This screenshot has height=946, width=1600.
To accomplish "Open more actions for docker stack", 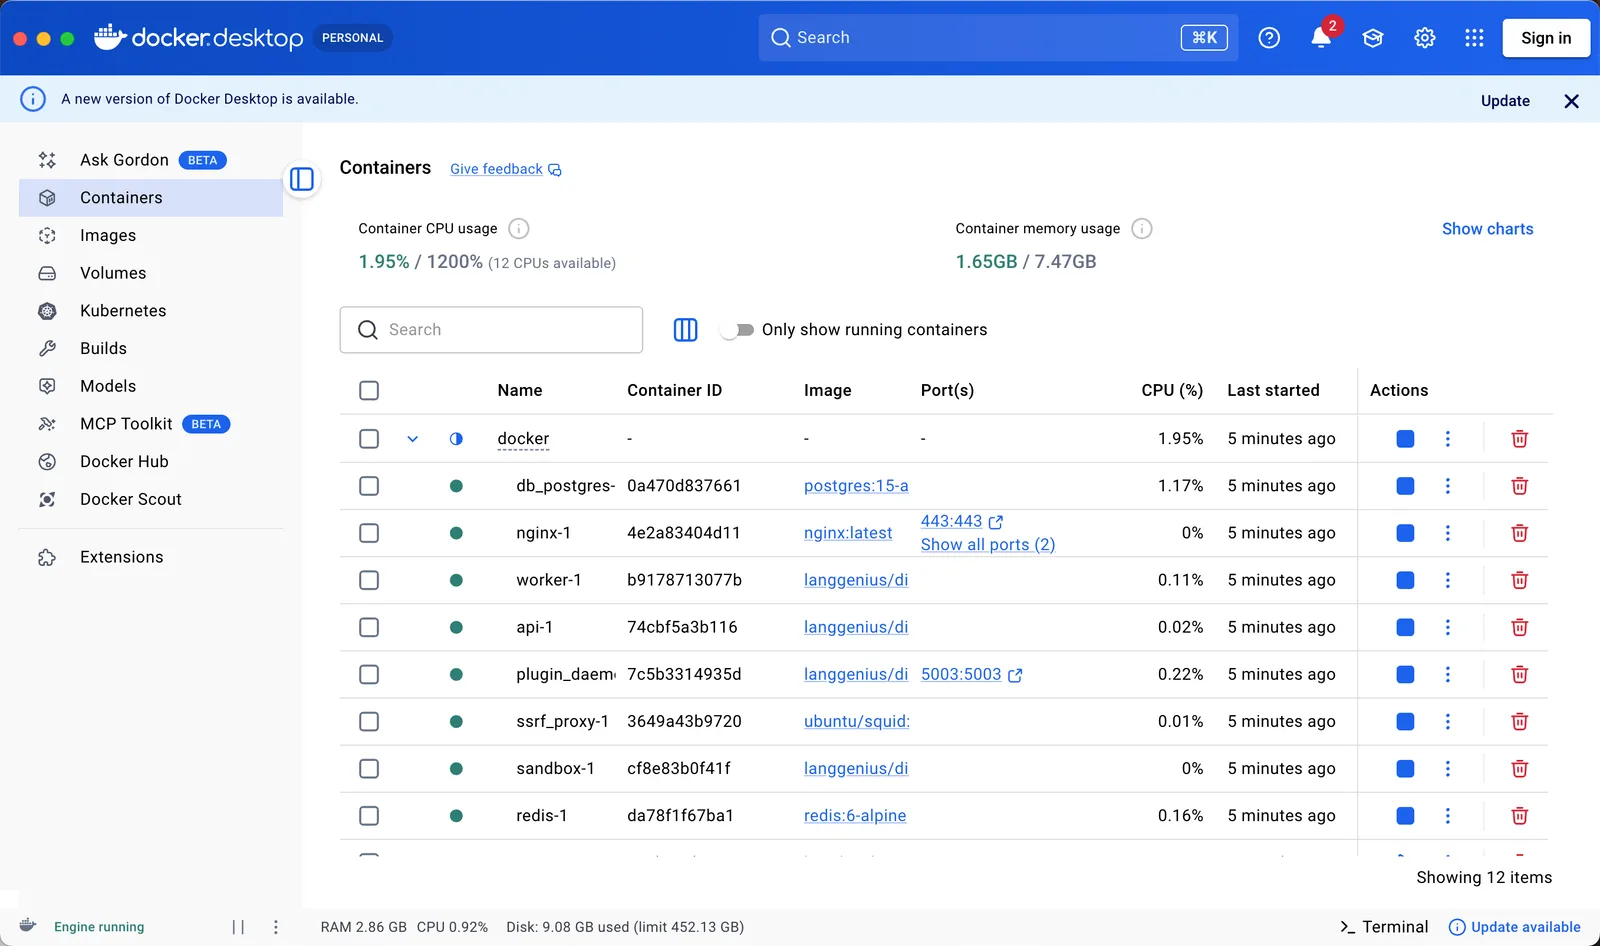I will coord(1447,439).
